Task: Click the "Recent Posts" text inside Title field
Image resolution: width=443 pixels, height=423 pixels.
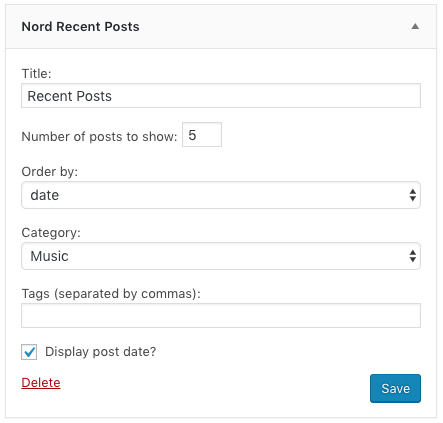Action: point(69,96)
